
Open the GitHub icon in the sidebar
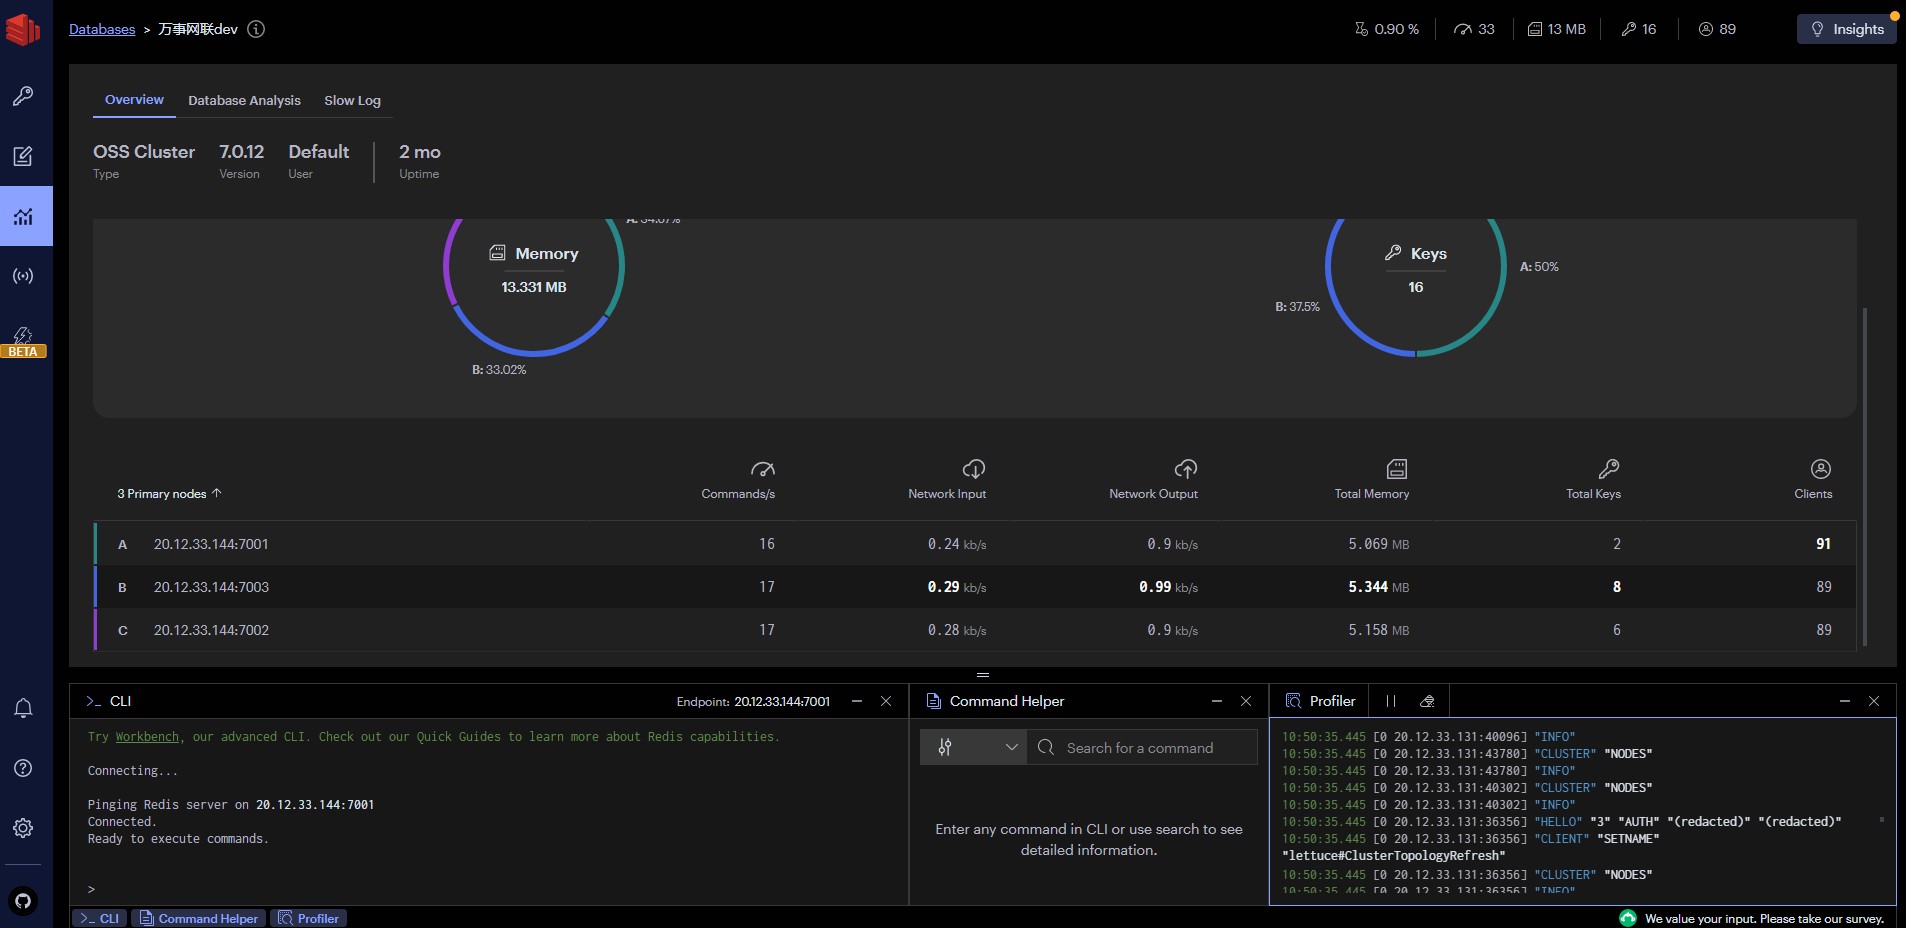point(23,901)
